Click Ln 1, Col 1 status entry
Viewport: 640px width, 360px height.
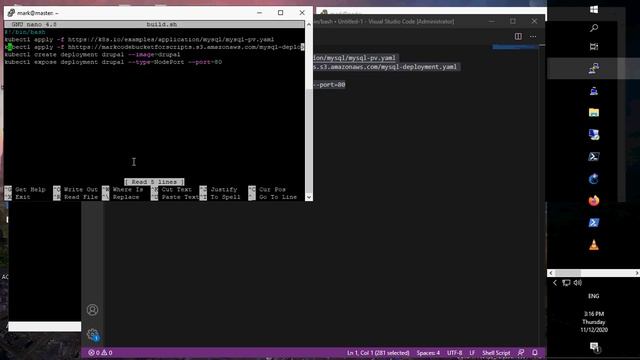click(x=378, y=353)
